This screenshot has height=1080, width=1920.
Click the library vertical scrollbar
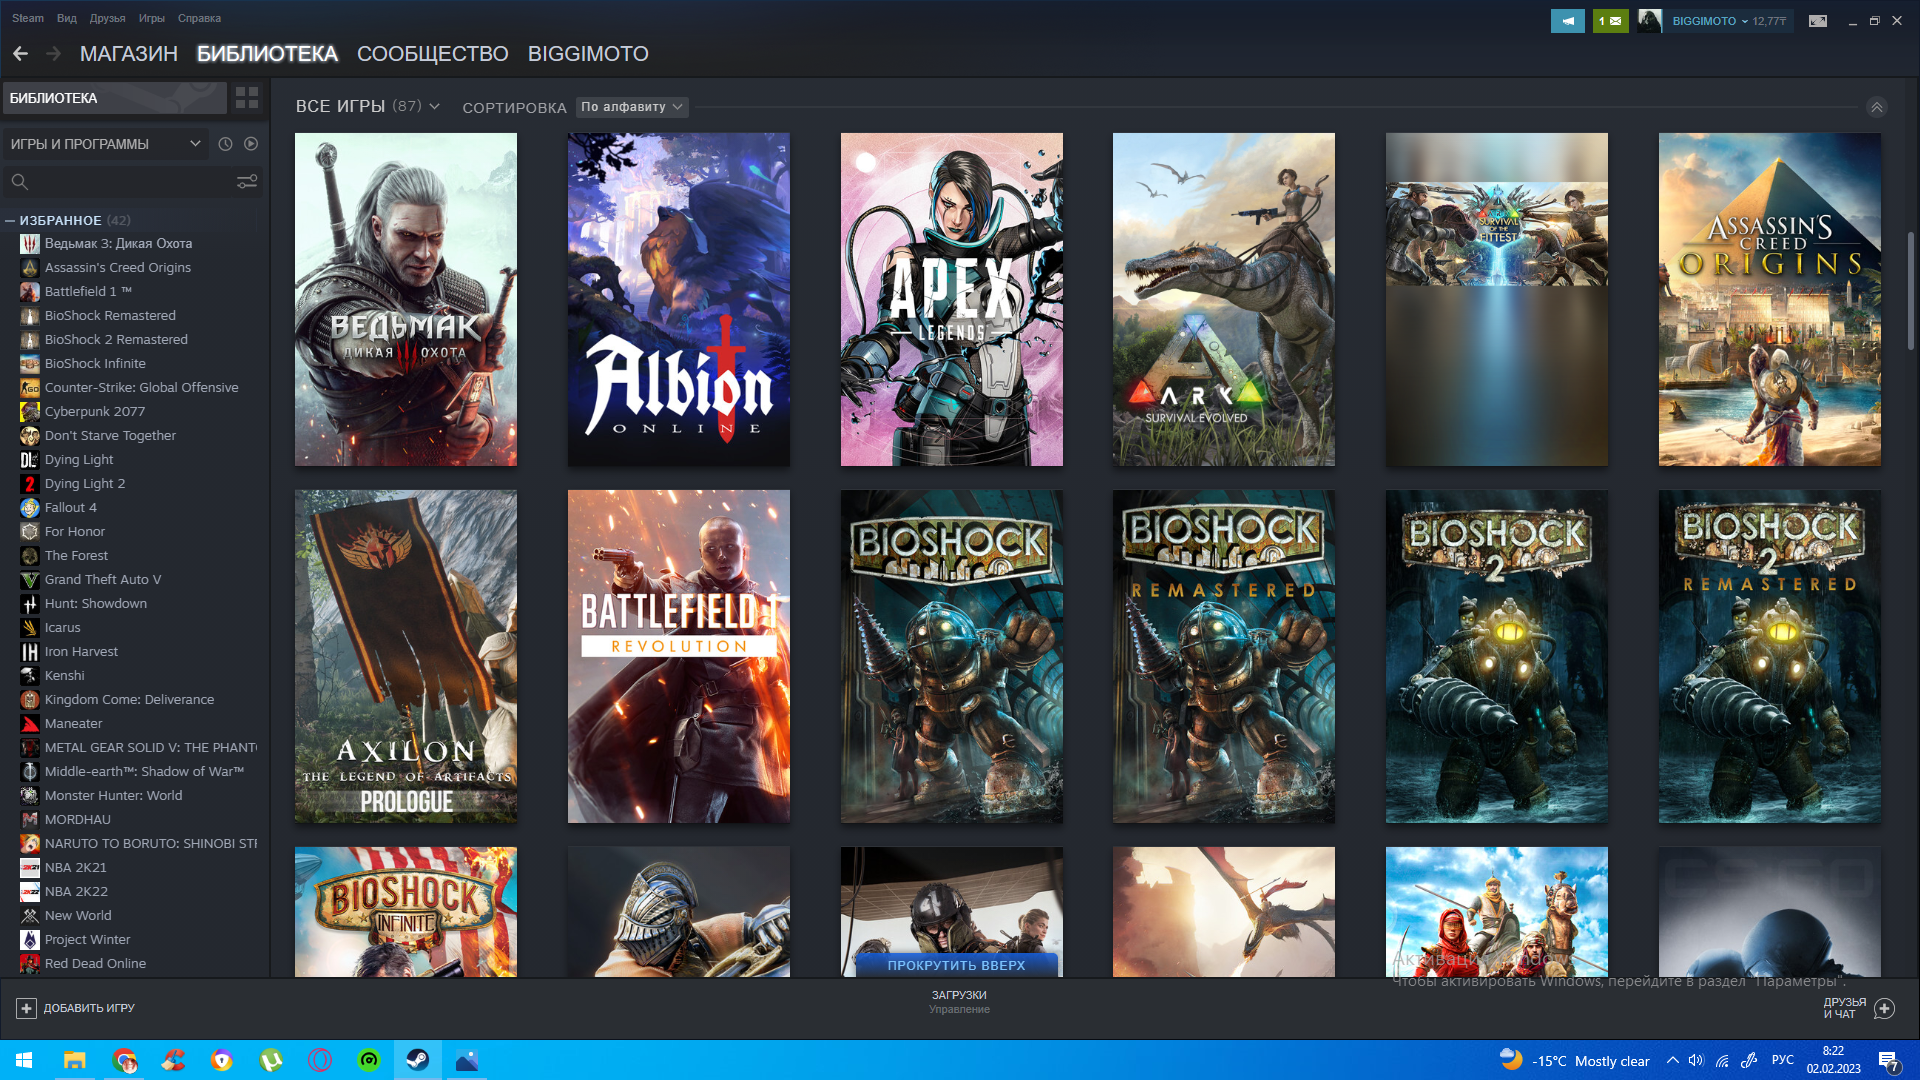pyautogui.click(x=1910, y=291)
